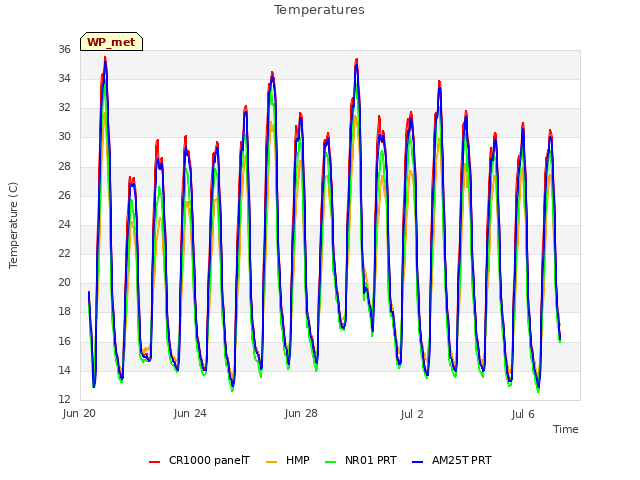Click the Temperatures chart title

[x=319, y=10]
